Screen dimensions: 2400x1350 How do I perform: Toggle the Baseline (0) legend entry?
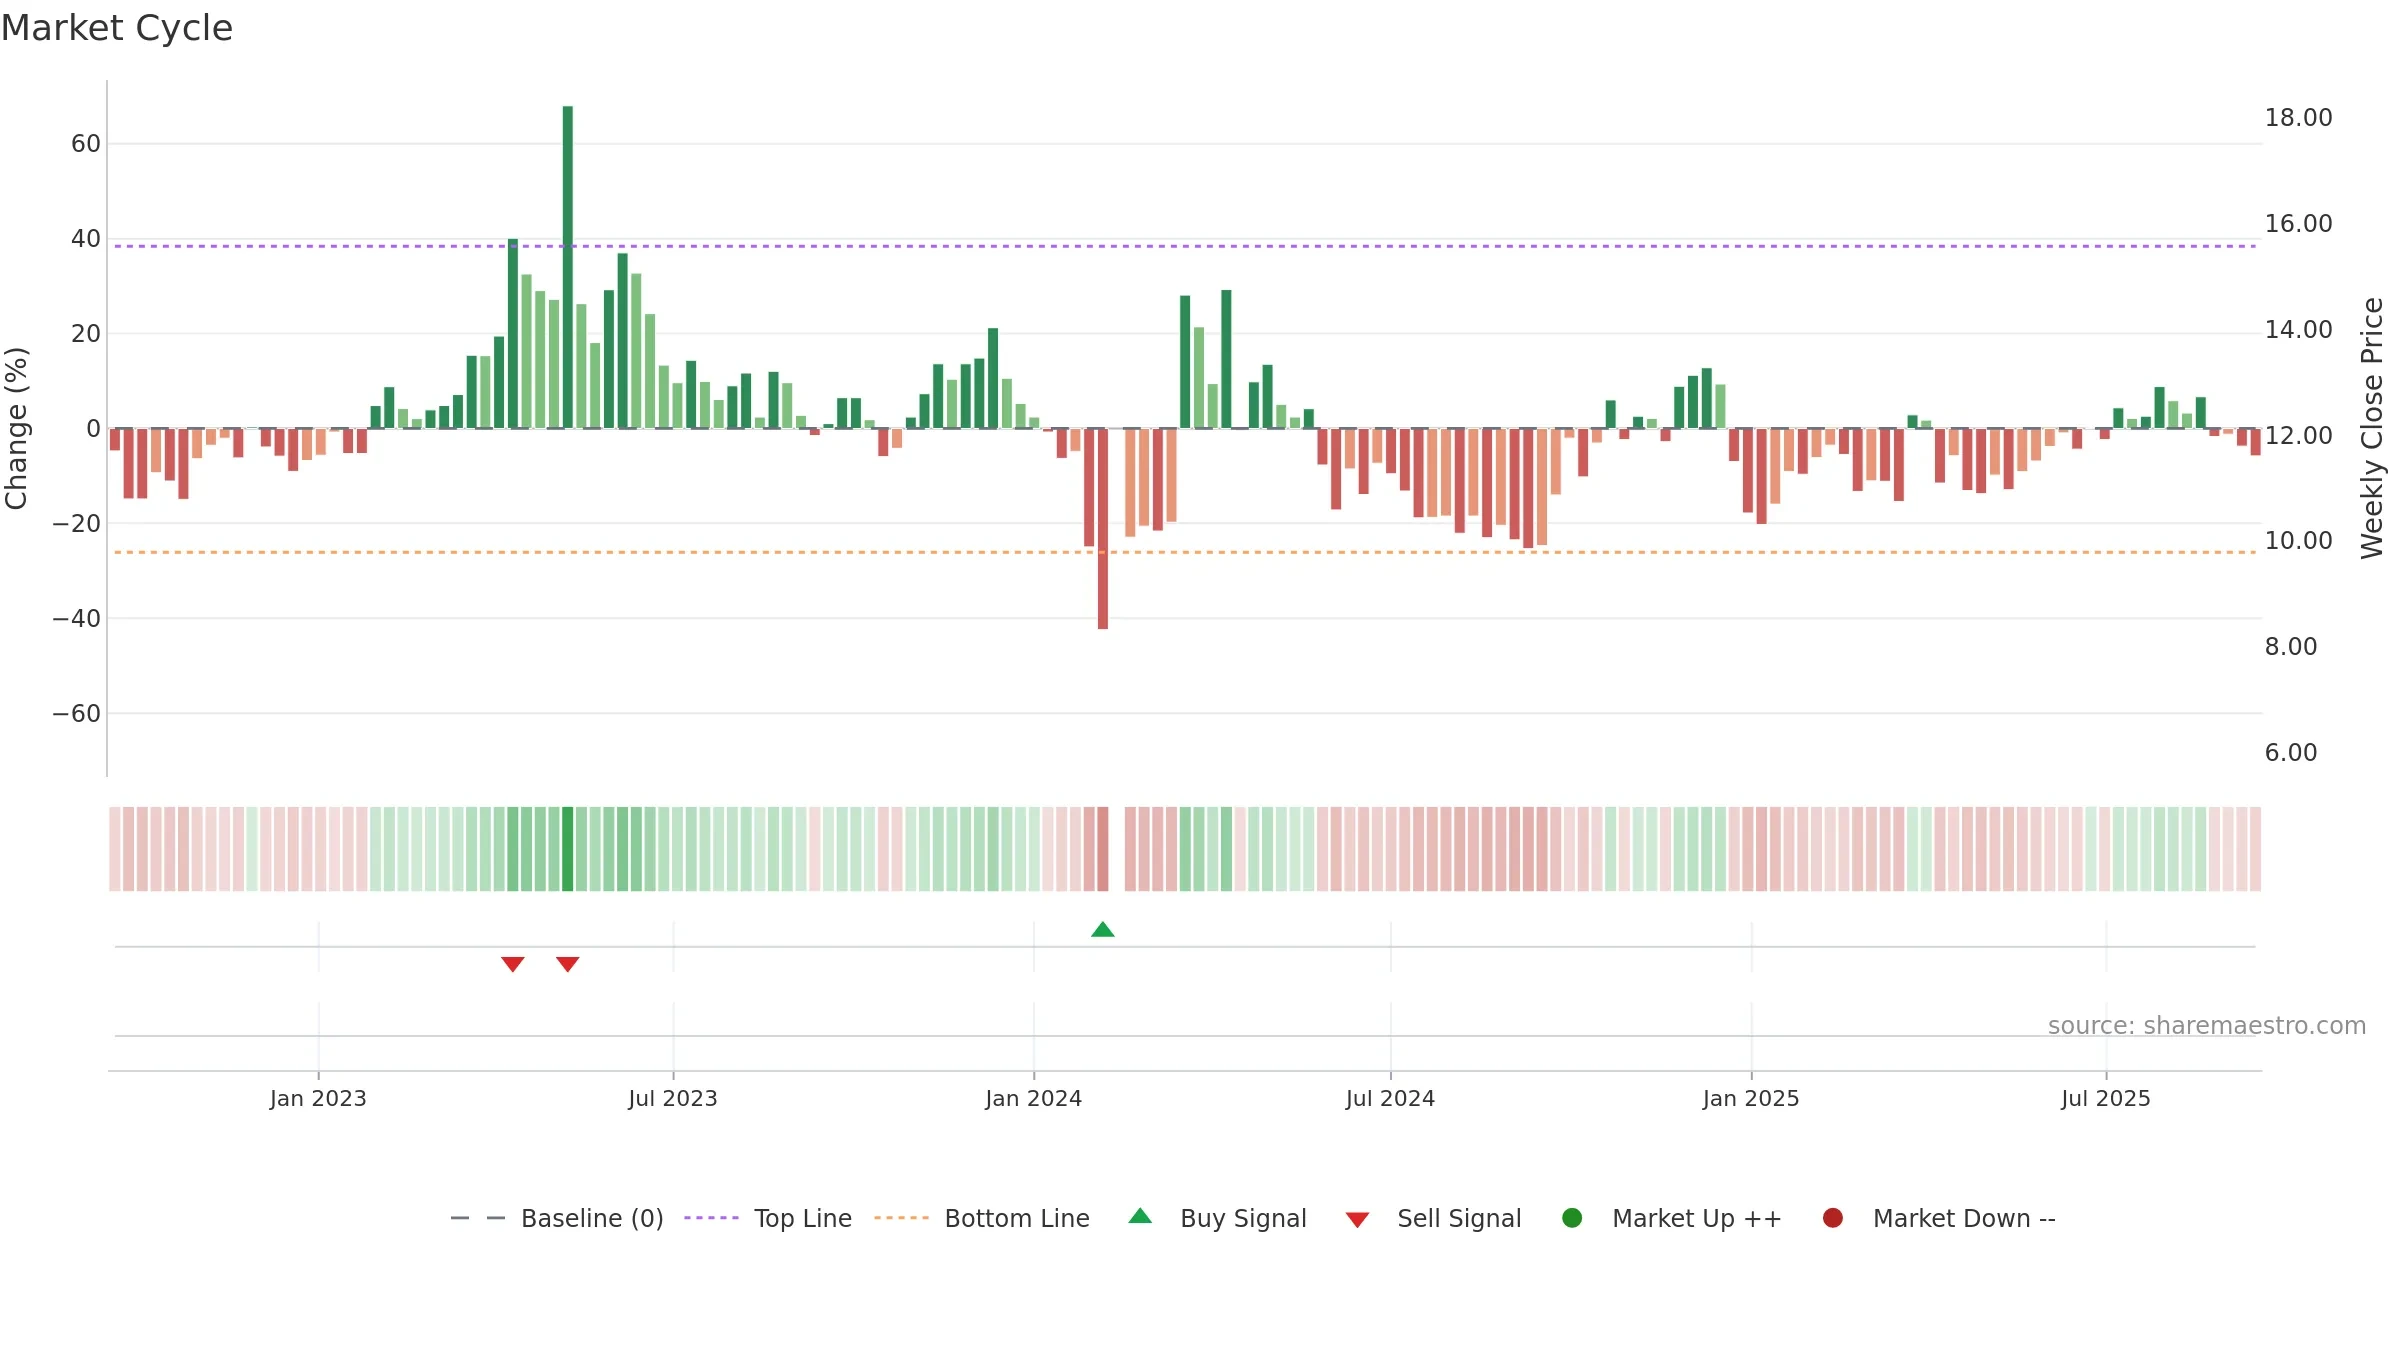tap(557, 1218)
